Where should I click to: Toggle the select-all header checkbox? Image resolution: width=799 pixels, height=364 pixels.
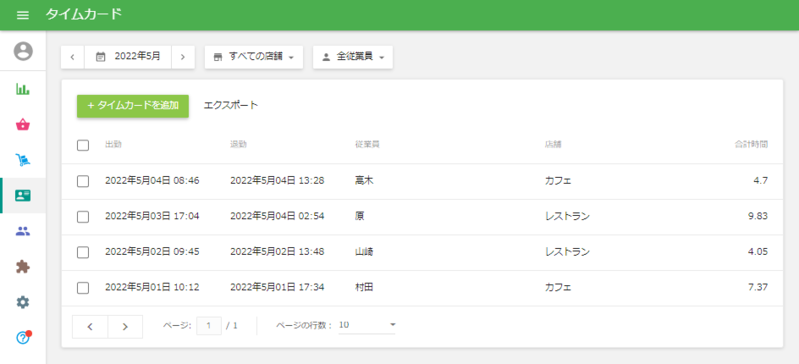click(83, 145)
